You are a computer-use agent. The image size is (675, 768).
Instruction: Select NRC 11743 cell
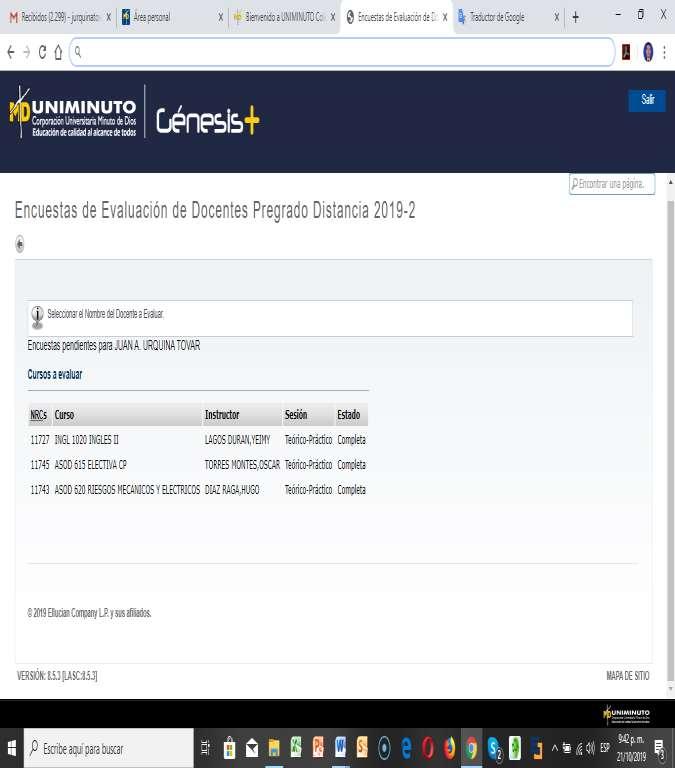pyautogui.click(x=40, y=490)
